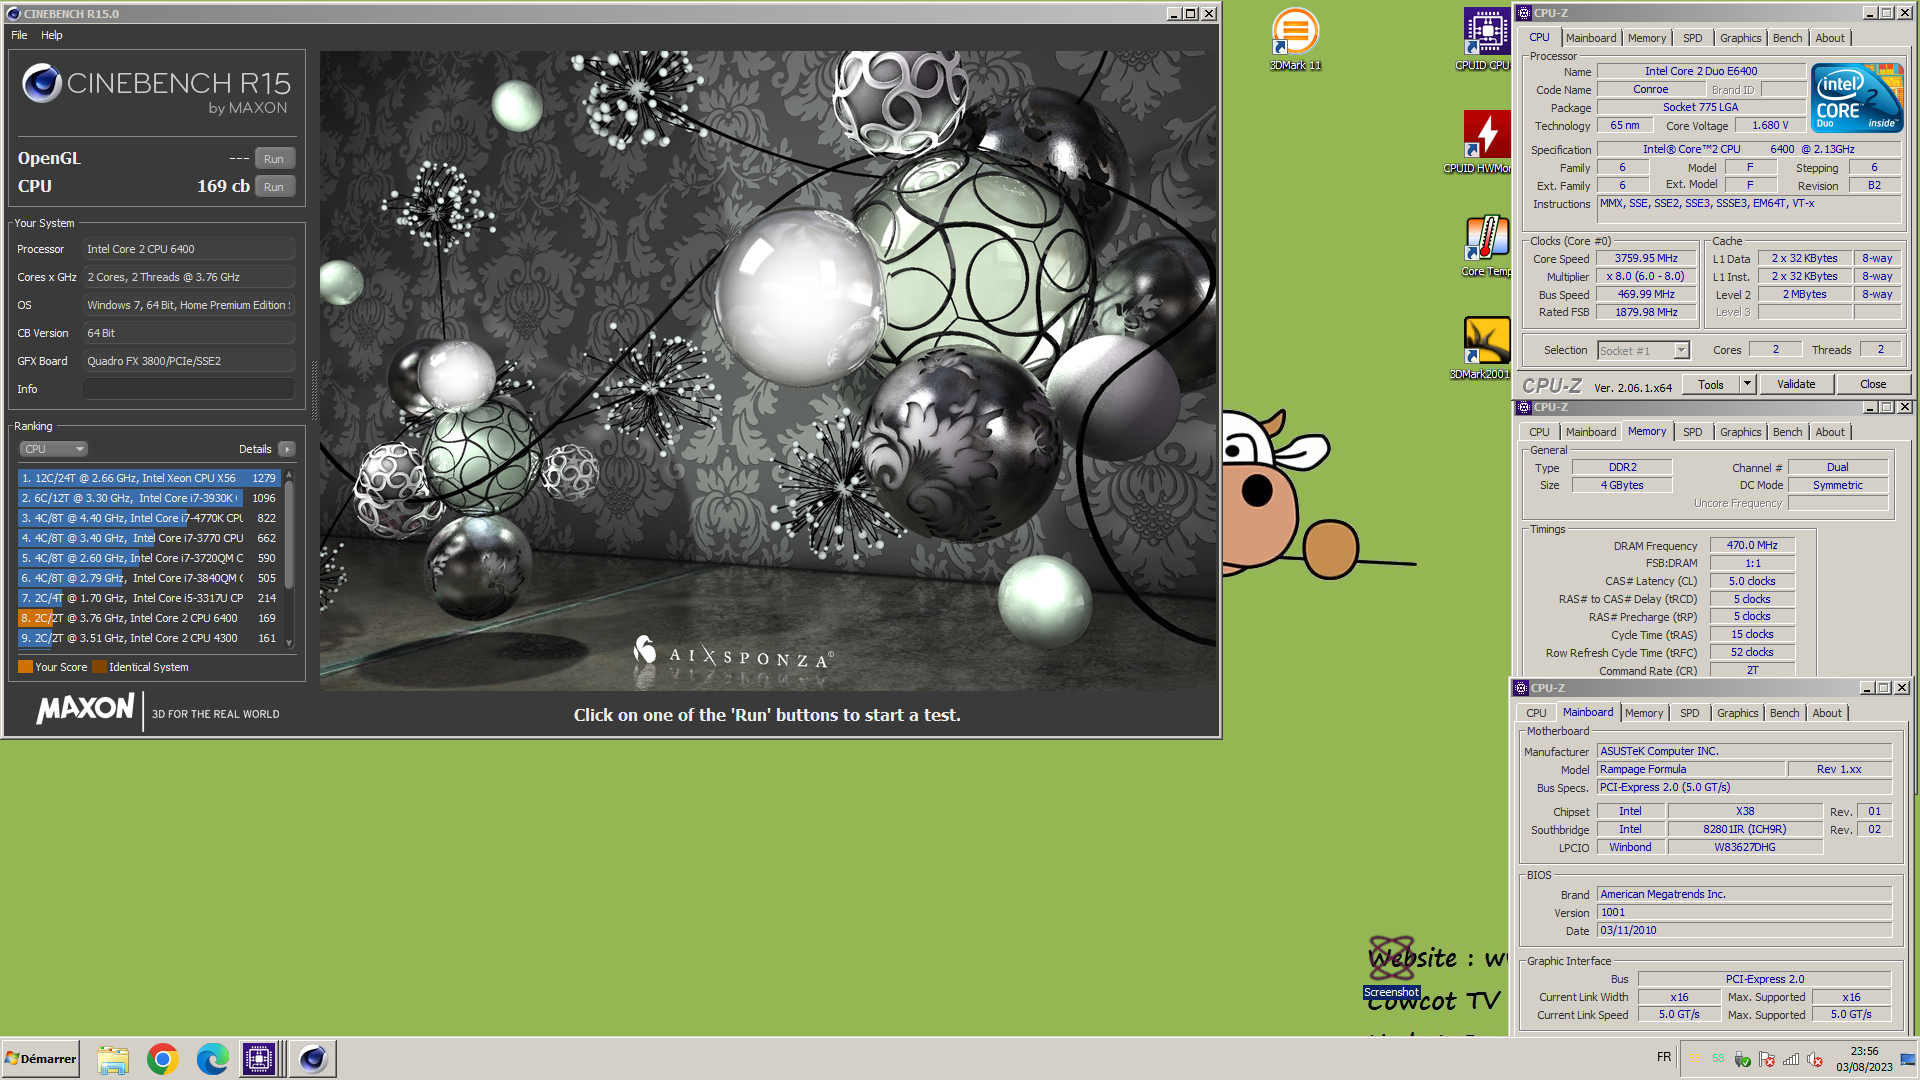Select ranking row Core i7-3770 662
This screenshot has height=1080, width=1920.
148,538
